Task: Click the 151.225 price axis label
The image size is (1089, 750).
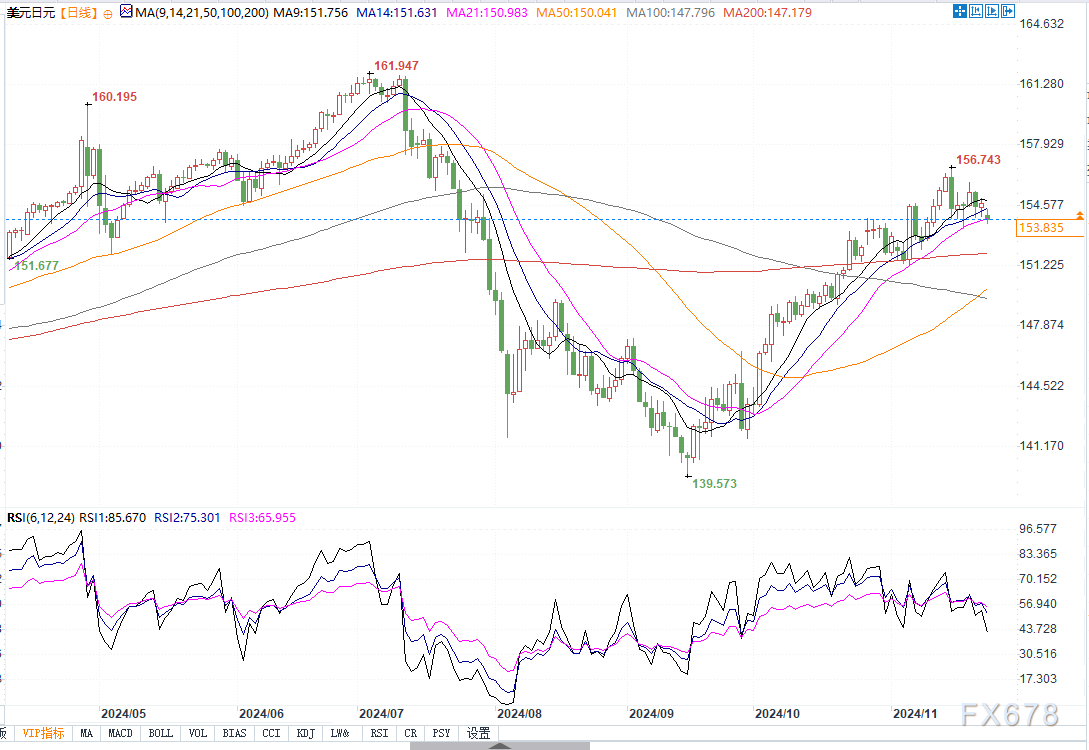Action: pyautogui.click(x=1041, y=265)
